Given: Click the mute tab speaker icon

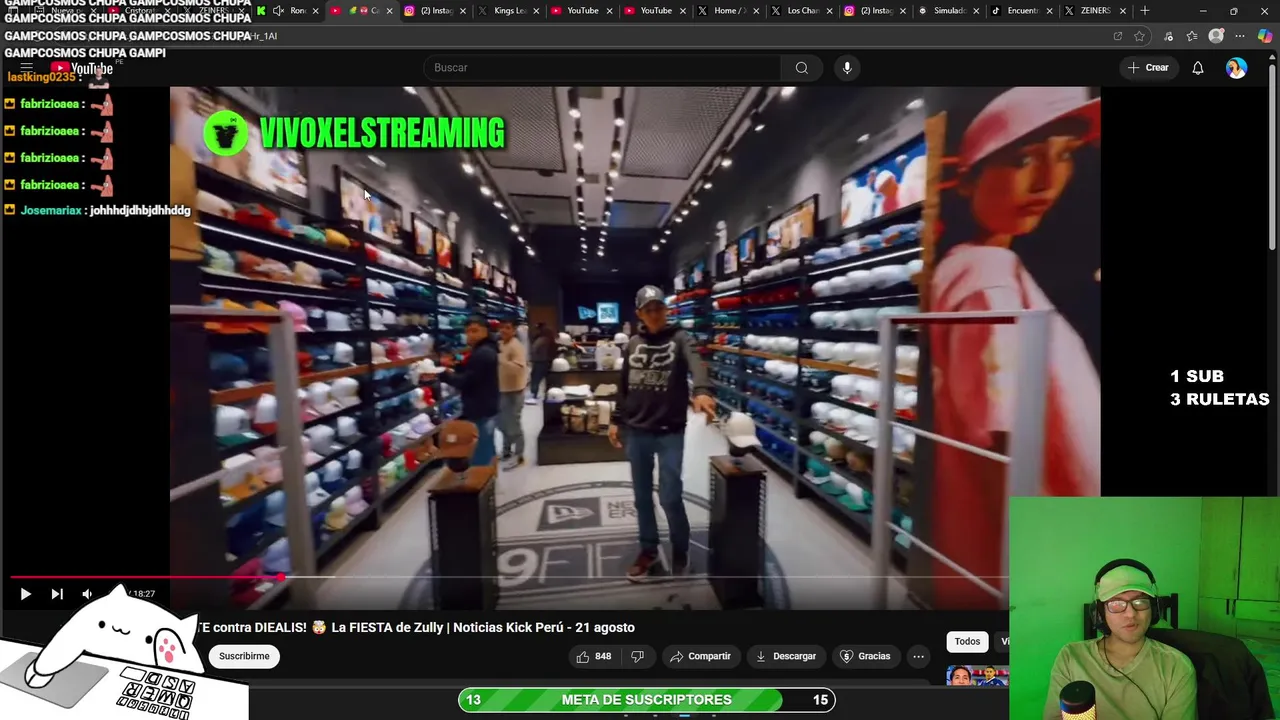Looking at the screenshot, I should (x=278, y=11).
